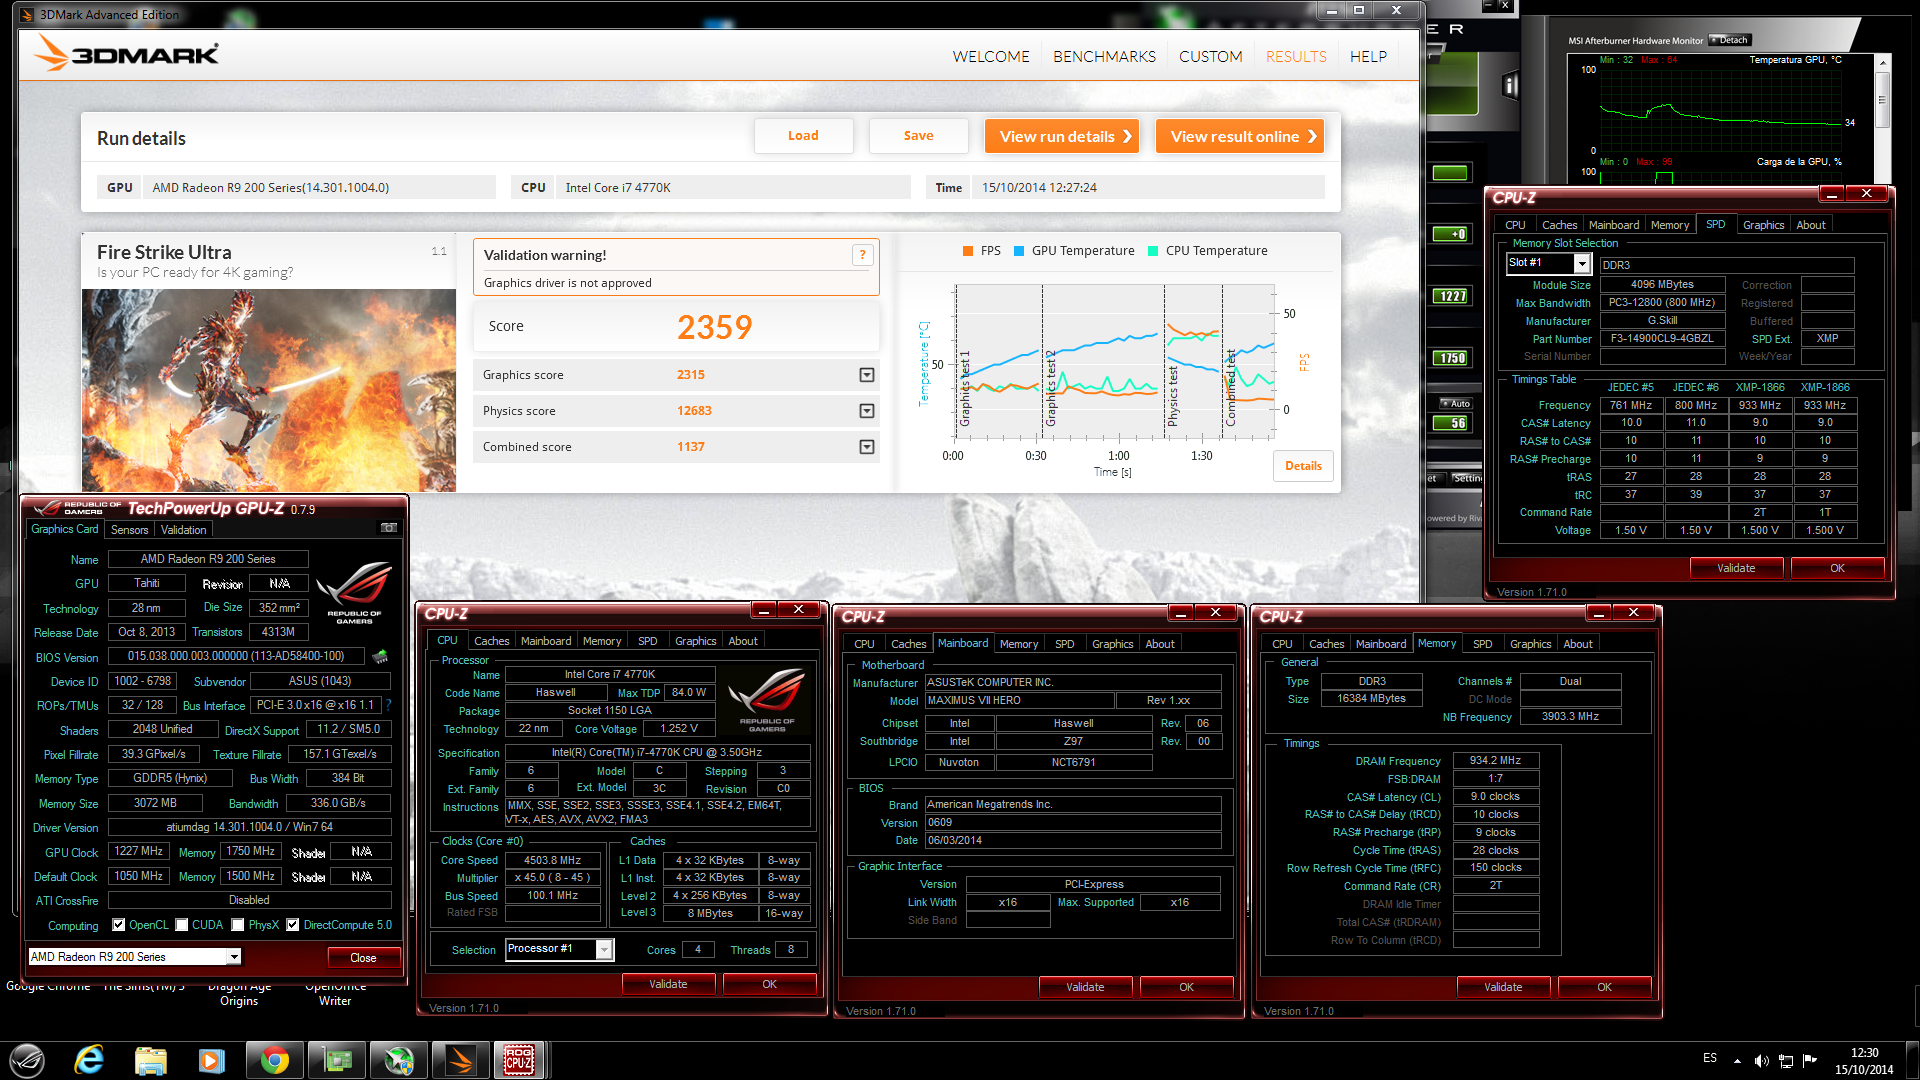
Task: Click the ROG logo in GPU-Z window
Action: click(x=354, y=592)
